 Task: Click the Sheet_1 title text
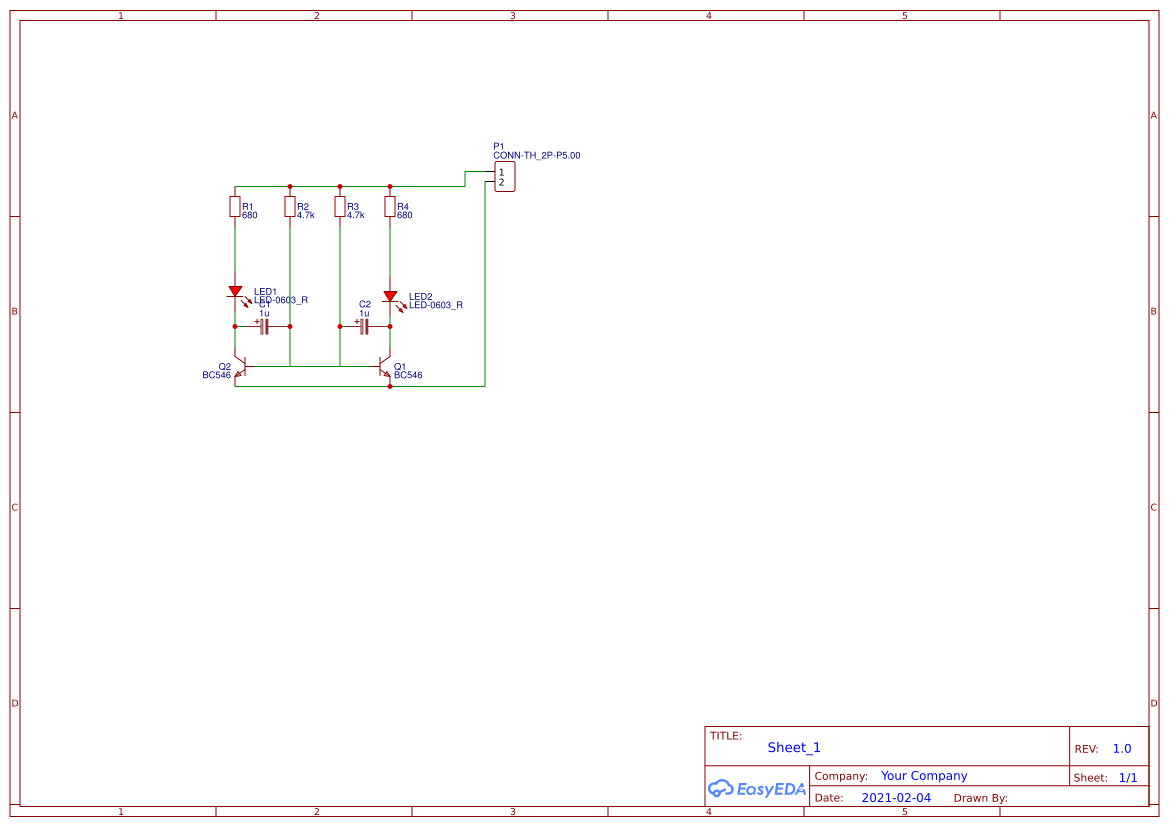[794, 748]
